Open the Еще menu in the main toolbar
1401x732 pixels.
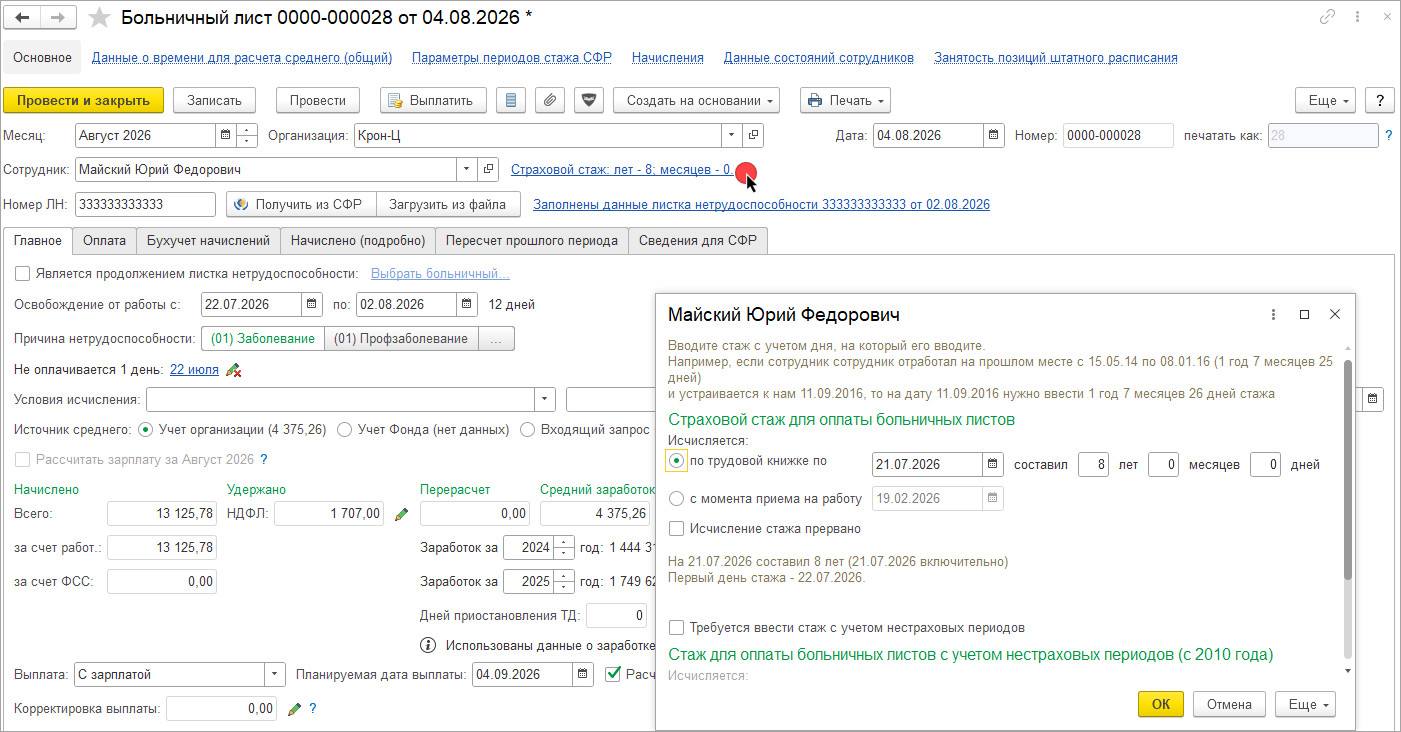pos(1325,100)
